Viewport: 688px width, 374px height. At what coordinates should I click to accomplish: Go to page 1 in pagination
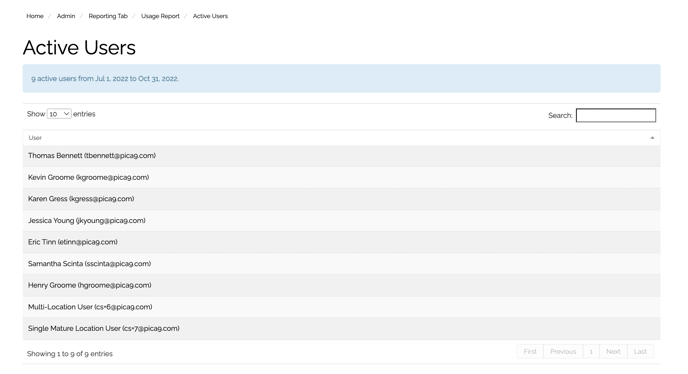point(591,352)
